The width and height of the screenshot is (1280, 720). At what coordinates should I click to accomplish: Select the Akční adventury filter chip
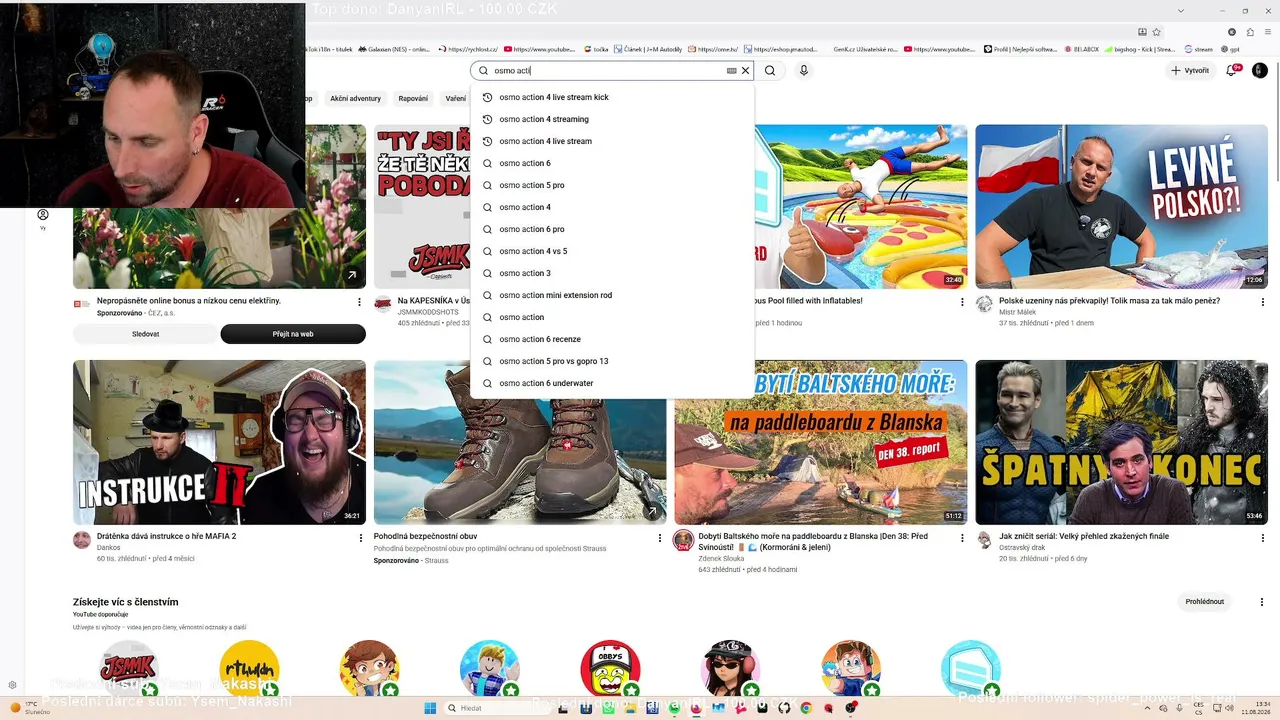(x=356, y=99)
